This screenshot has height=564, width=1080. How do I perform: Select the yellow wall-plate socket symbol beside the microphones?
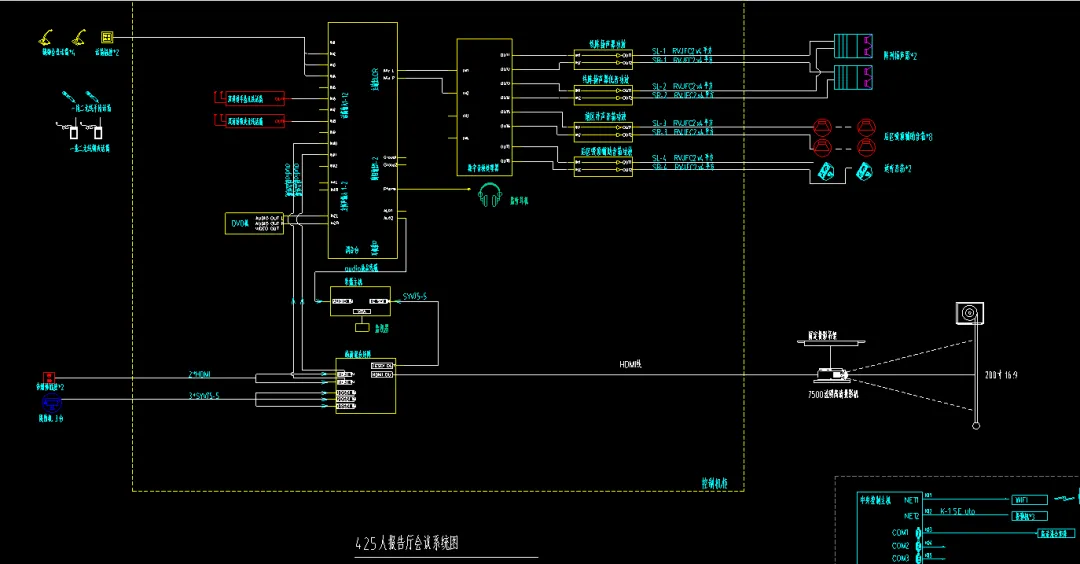pos(107,37)
